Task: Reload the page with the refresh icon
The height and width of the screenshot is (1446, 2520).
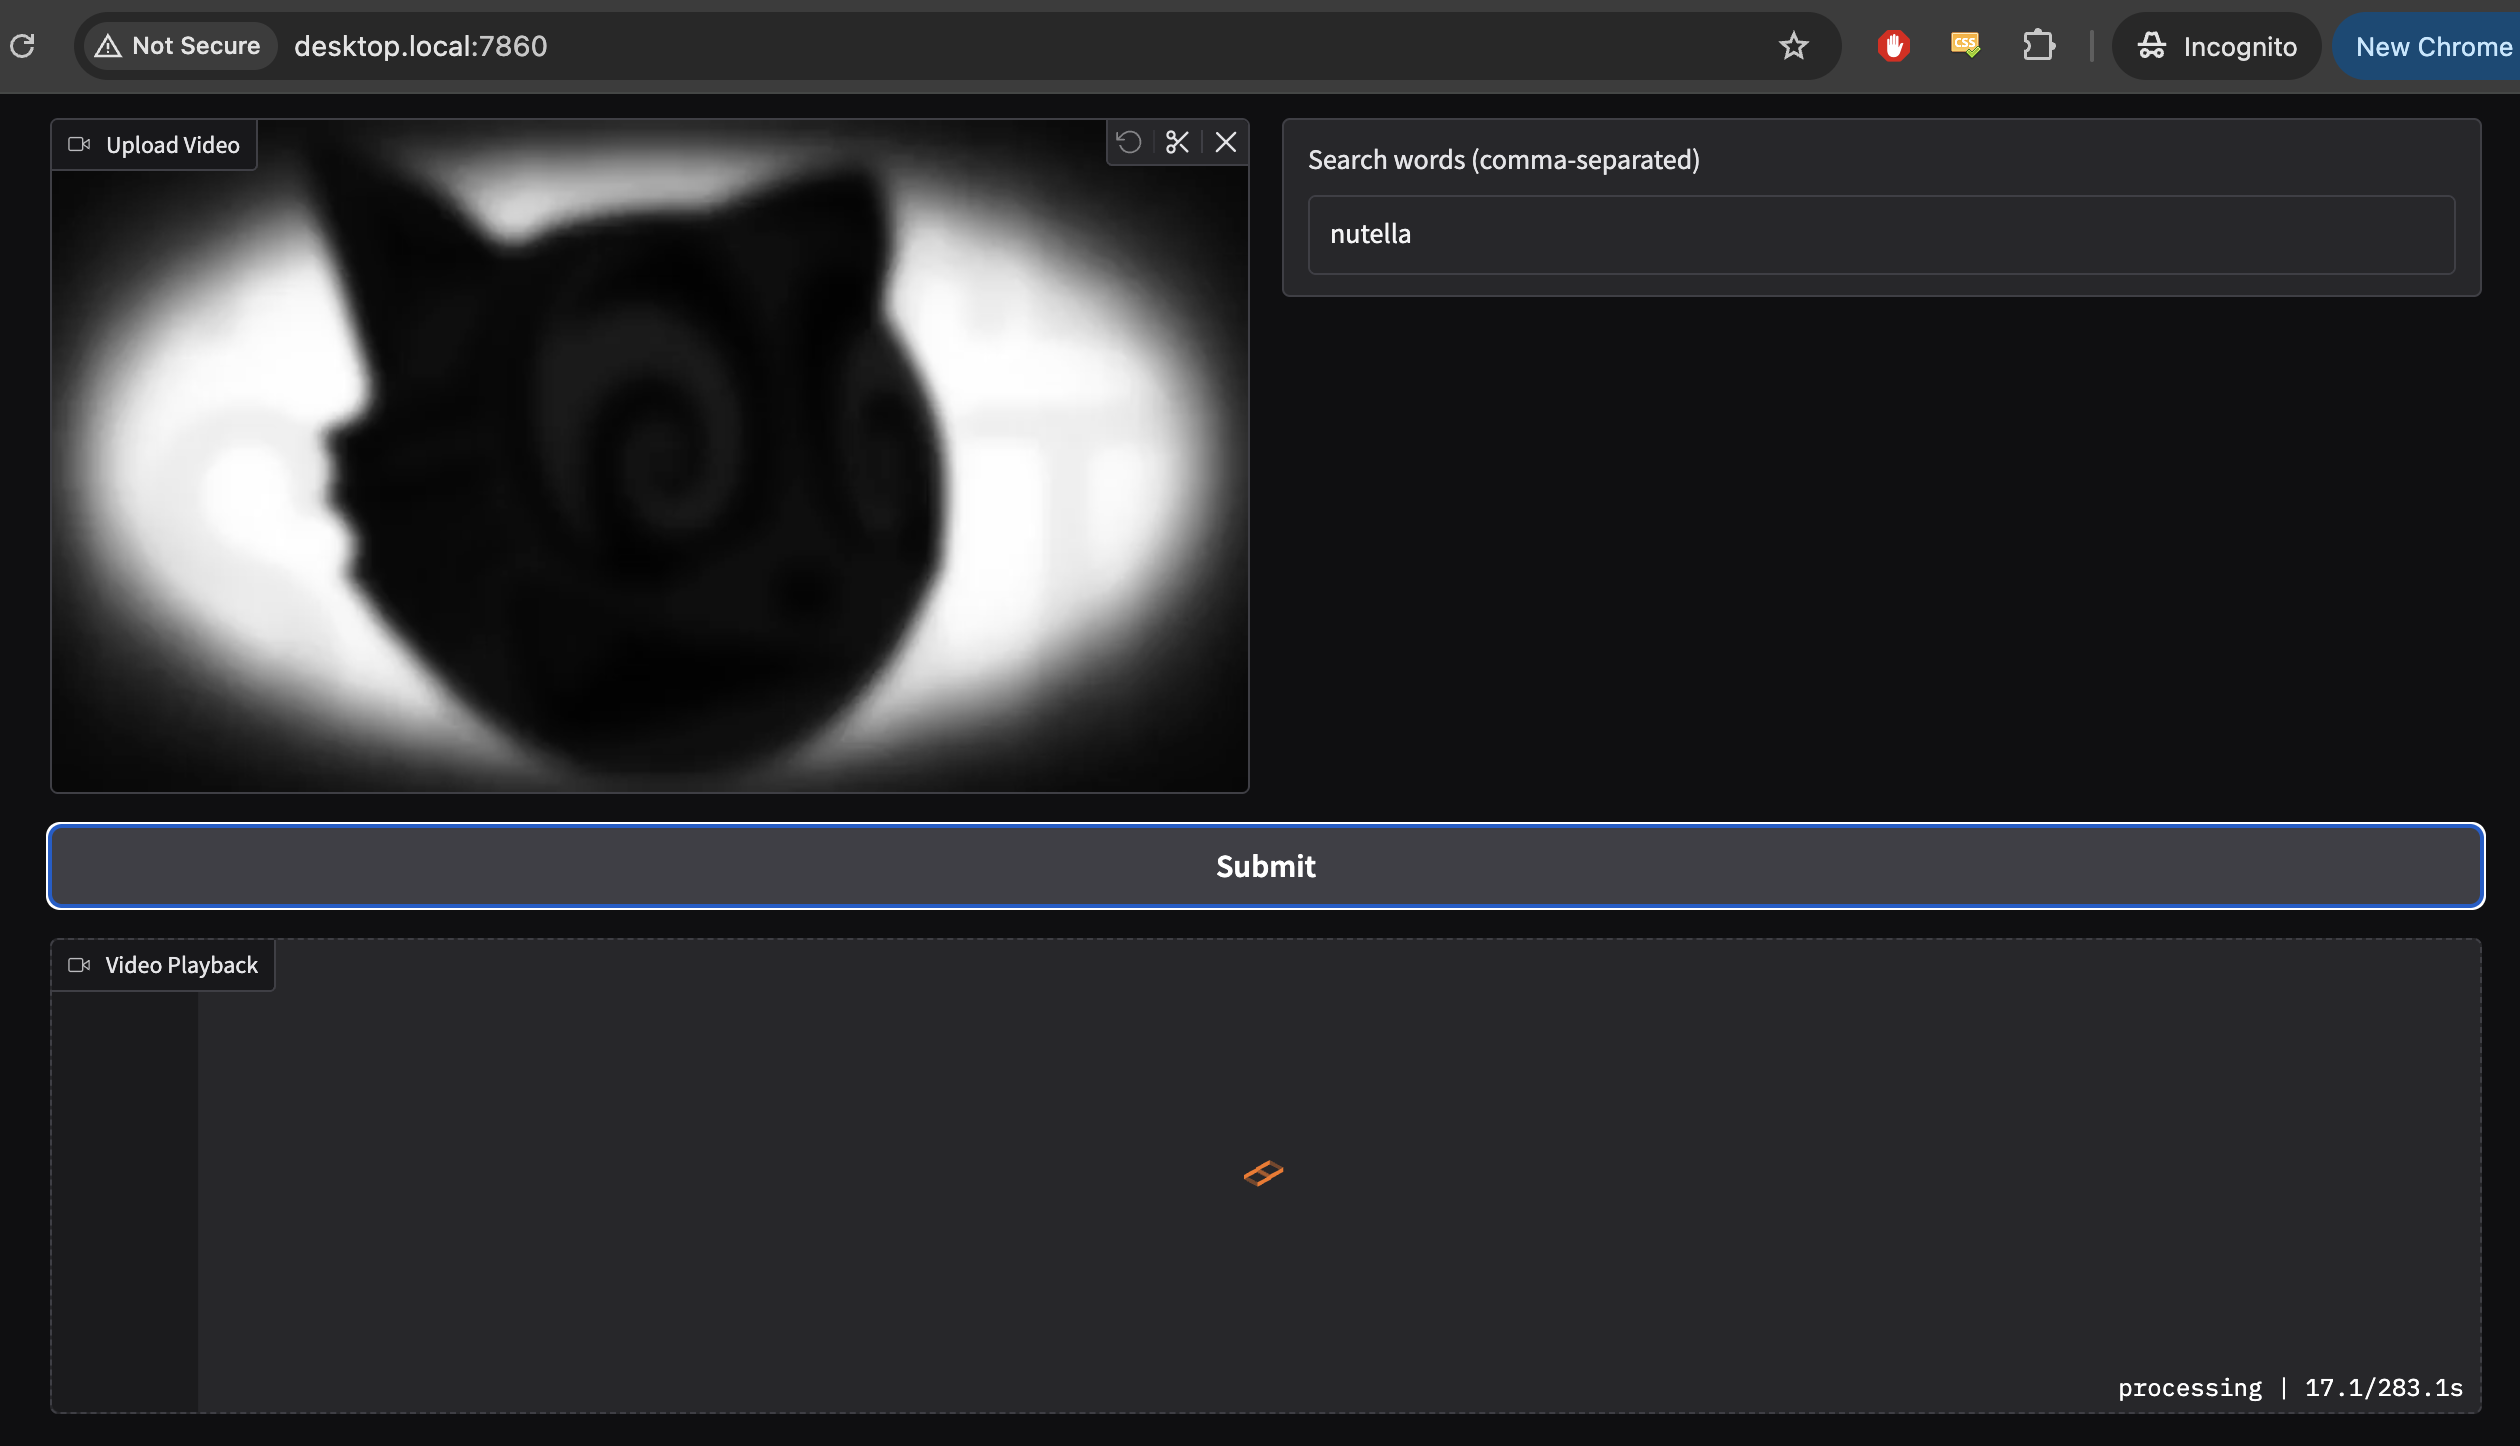Action: pyautogui.click(x=22, y=46)
